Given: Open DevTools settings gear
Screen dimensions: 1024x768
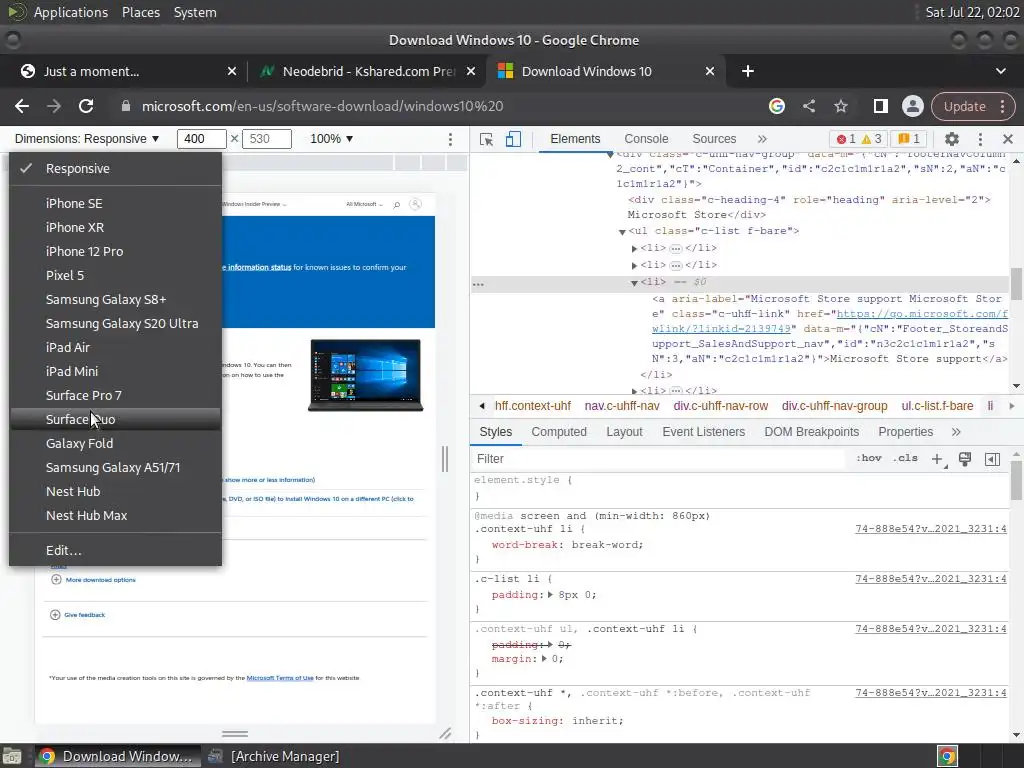Looking at the screenshot, I should 952,139.
